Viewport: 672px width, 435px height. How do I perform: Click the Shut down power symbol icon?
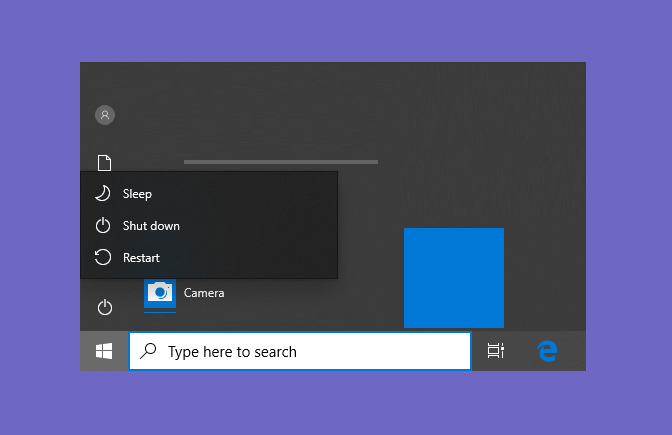click(103, 225)
